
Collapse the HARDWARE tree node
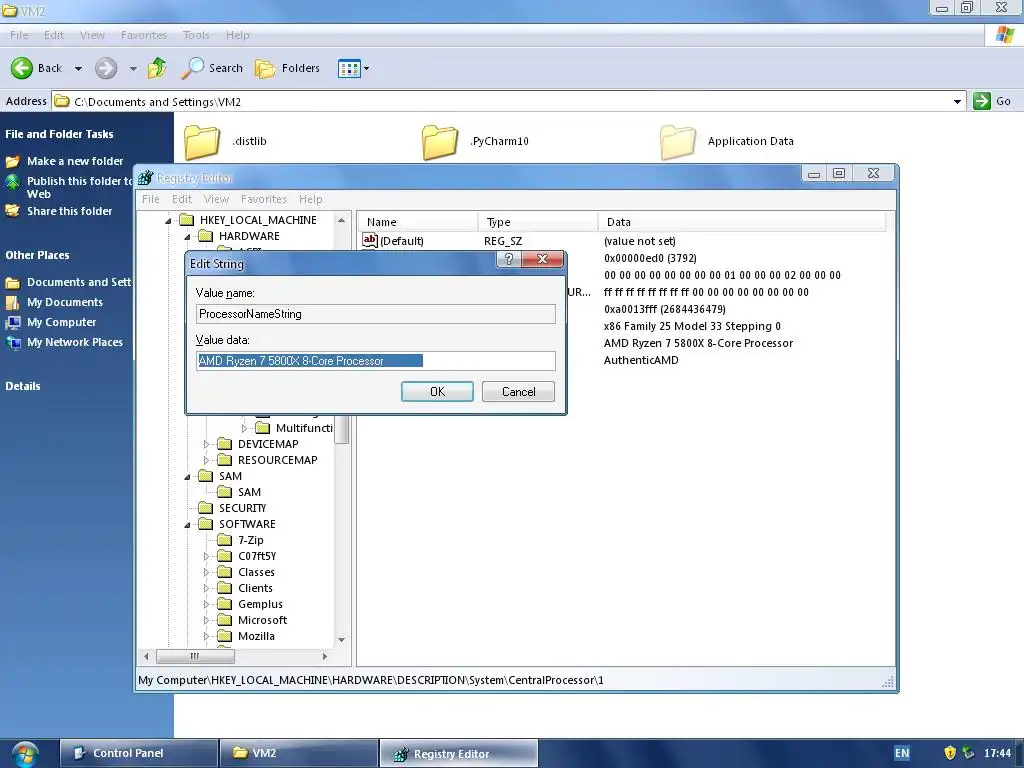tap(187, 237)
